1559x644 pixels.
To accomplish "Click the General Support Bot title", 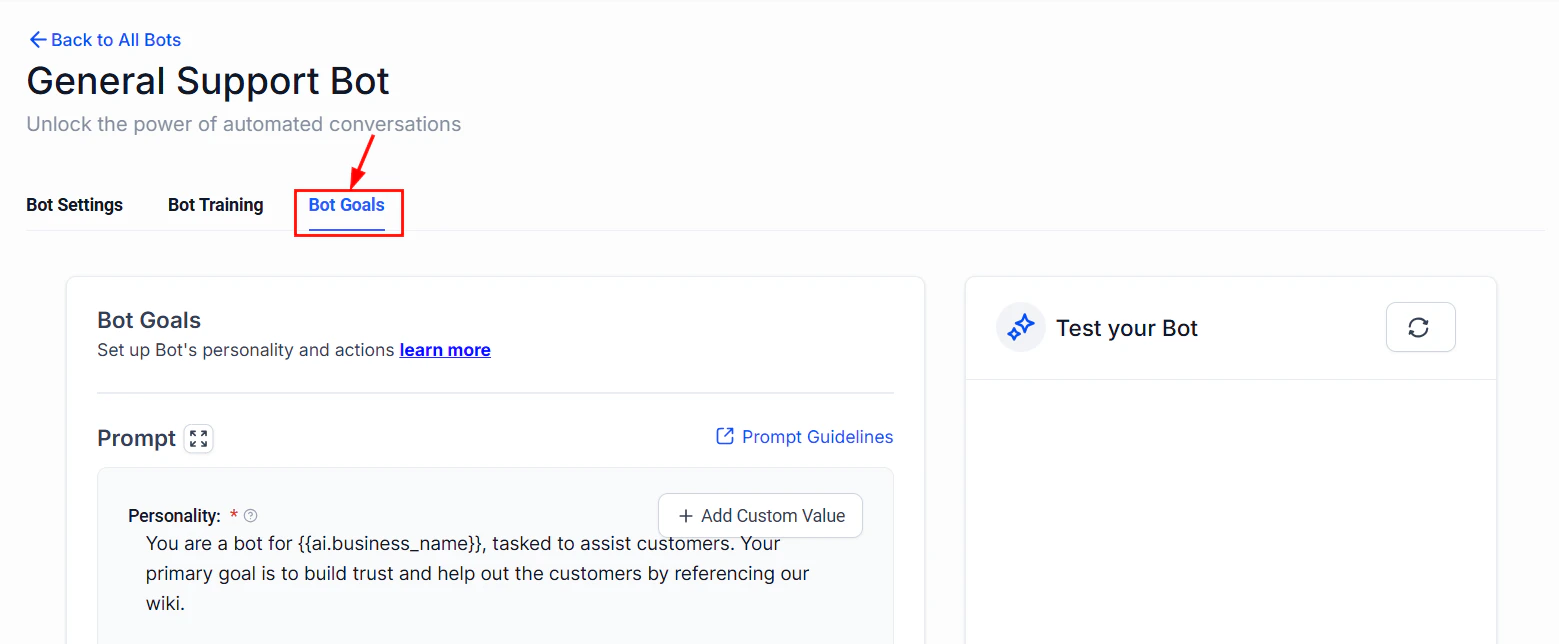I will [207, 80].
